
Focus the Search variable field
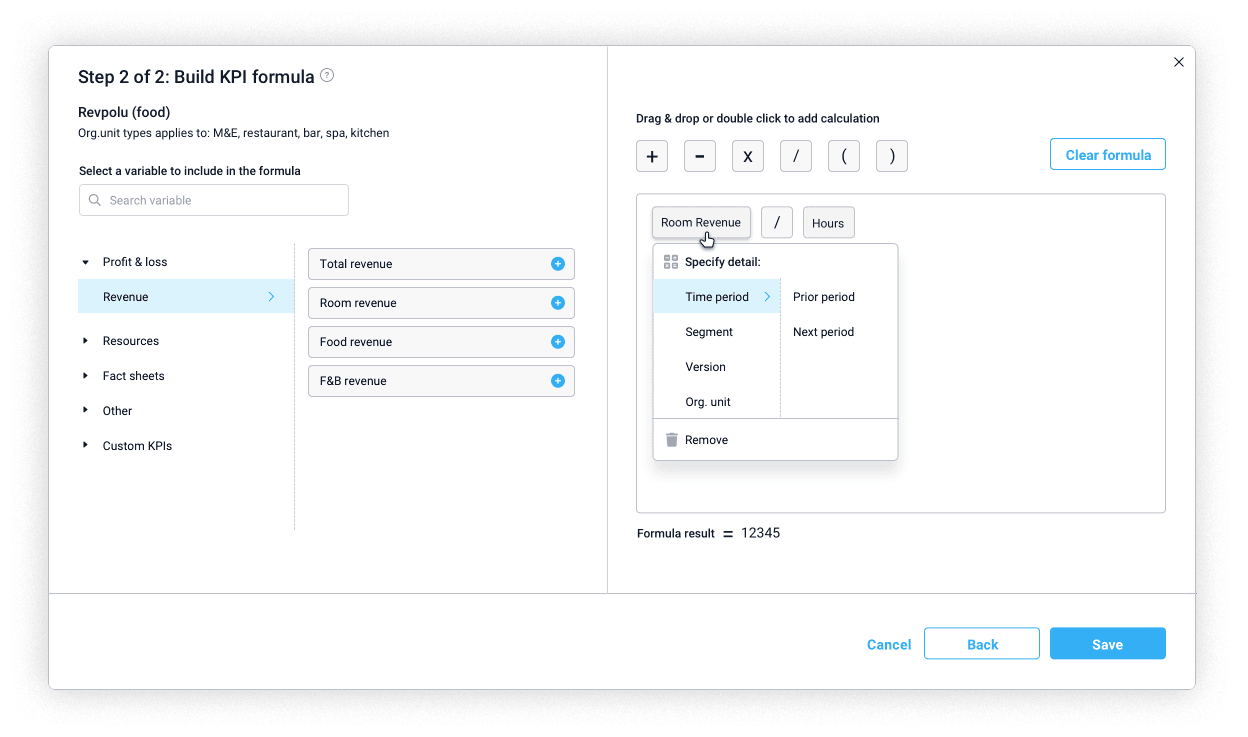pyautogui.click(x=214, y=200)
